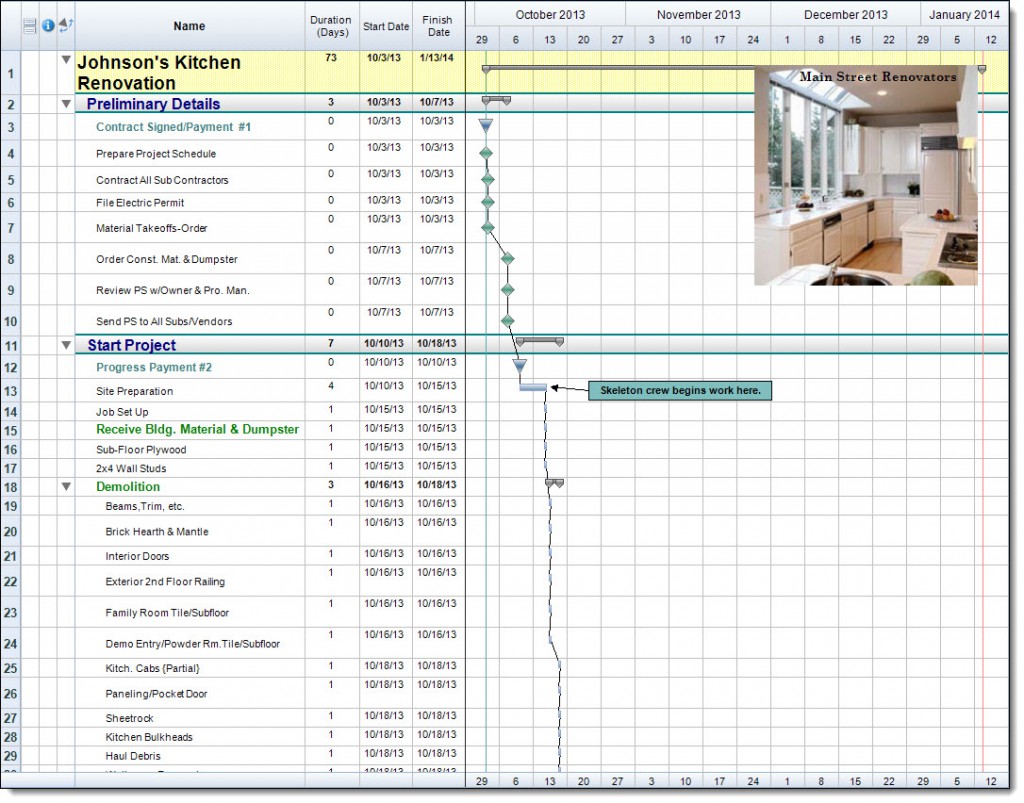Click the Progress Payment #2 milestone marker
This screenshot has height=803, width=1024.
pyautogui.click(x=520, y=366)
